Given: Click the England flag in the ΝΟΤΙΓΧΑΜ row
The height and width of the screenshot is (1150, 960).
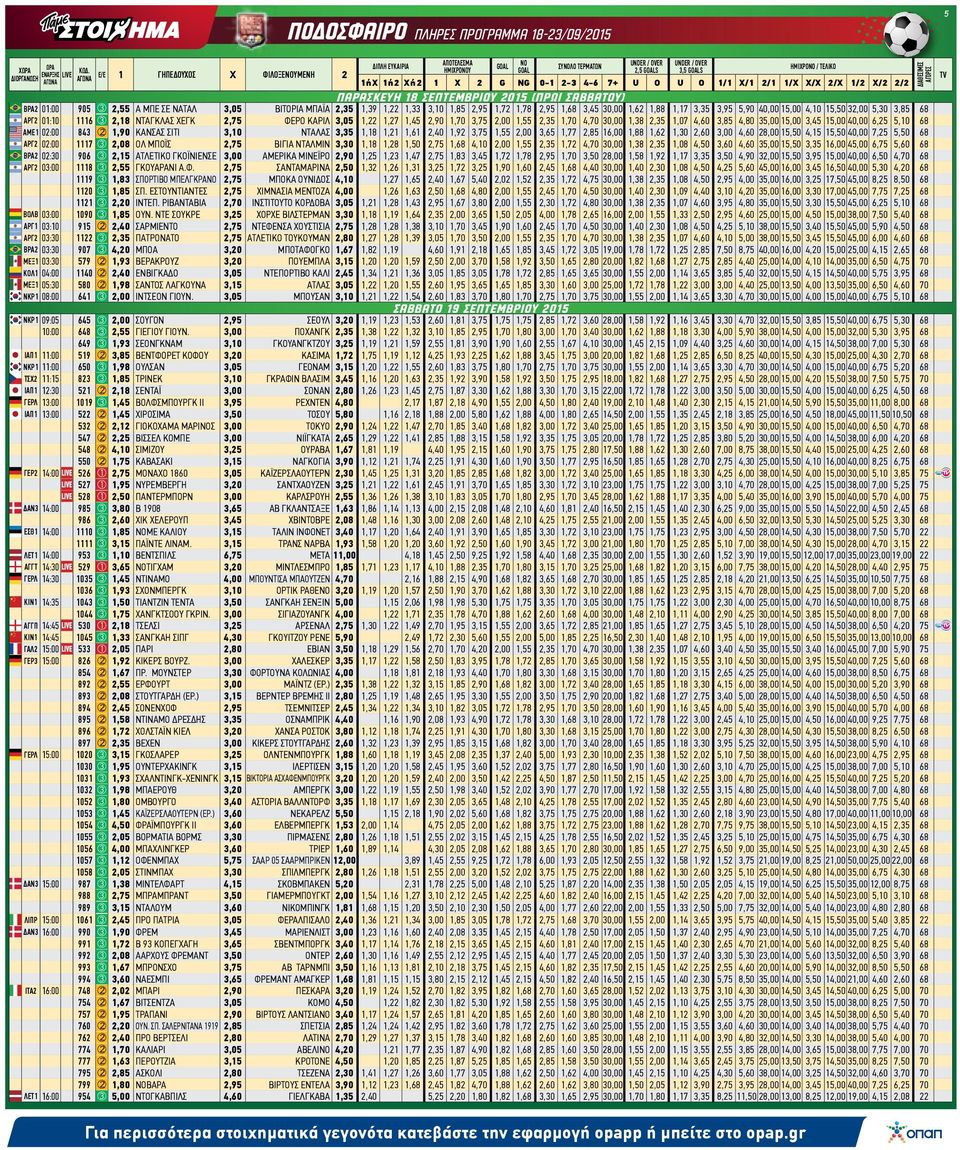Looking at the screenshot, I should [x=15, y=567].
